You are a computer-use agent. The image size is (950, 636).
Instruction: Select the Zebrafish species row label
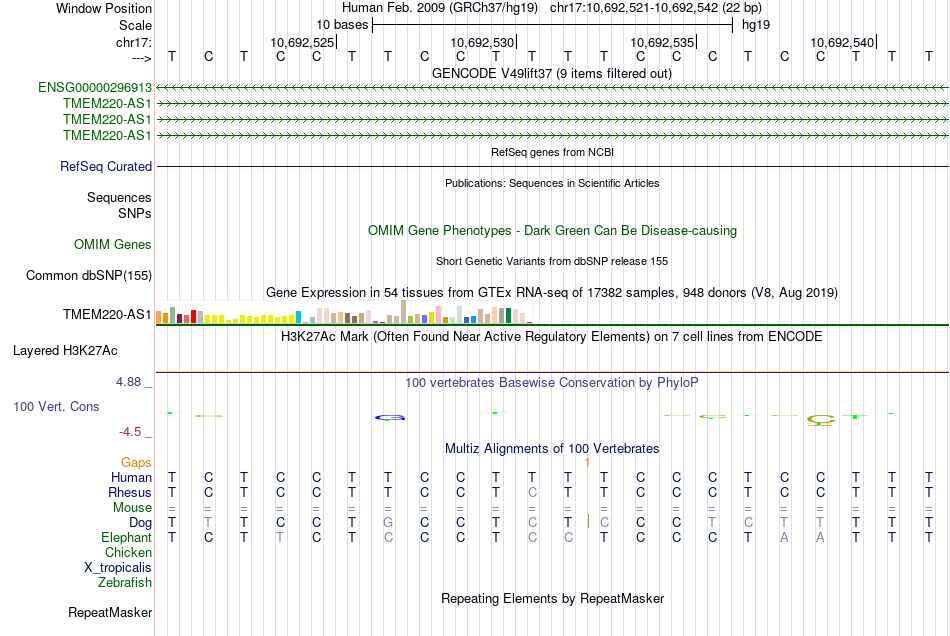click(125, 583)
